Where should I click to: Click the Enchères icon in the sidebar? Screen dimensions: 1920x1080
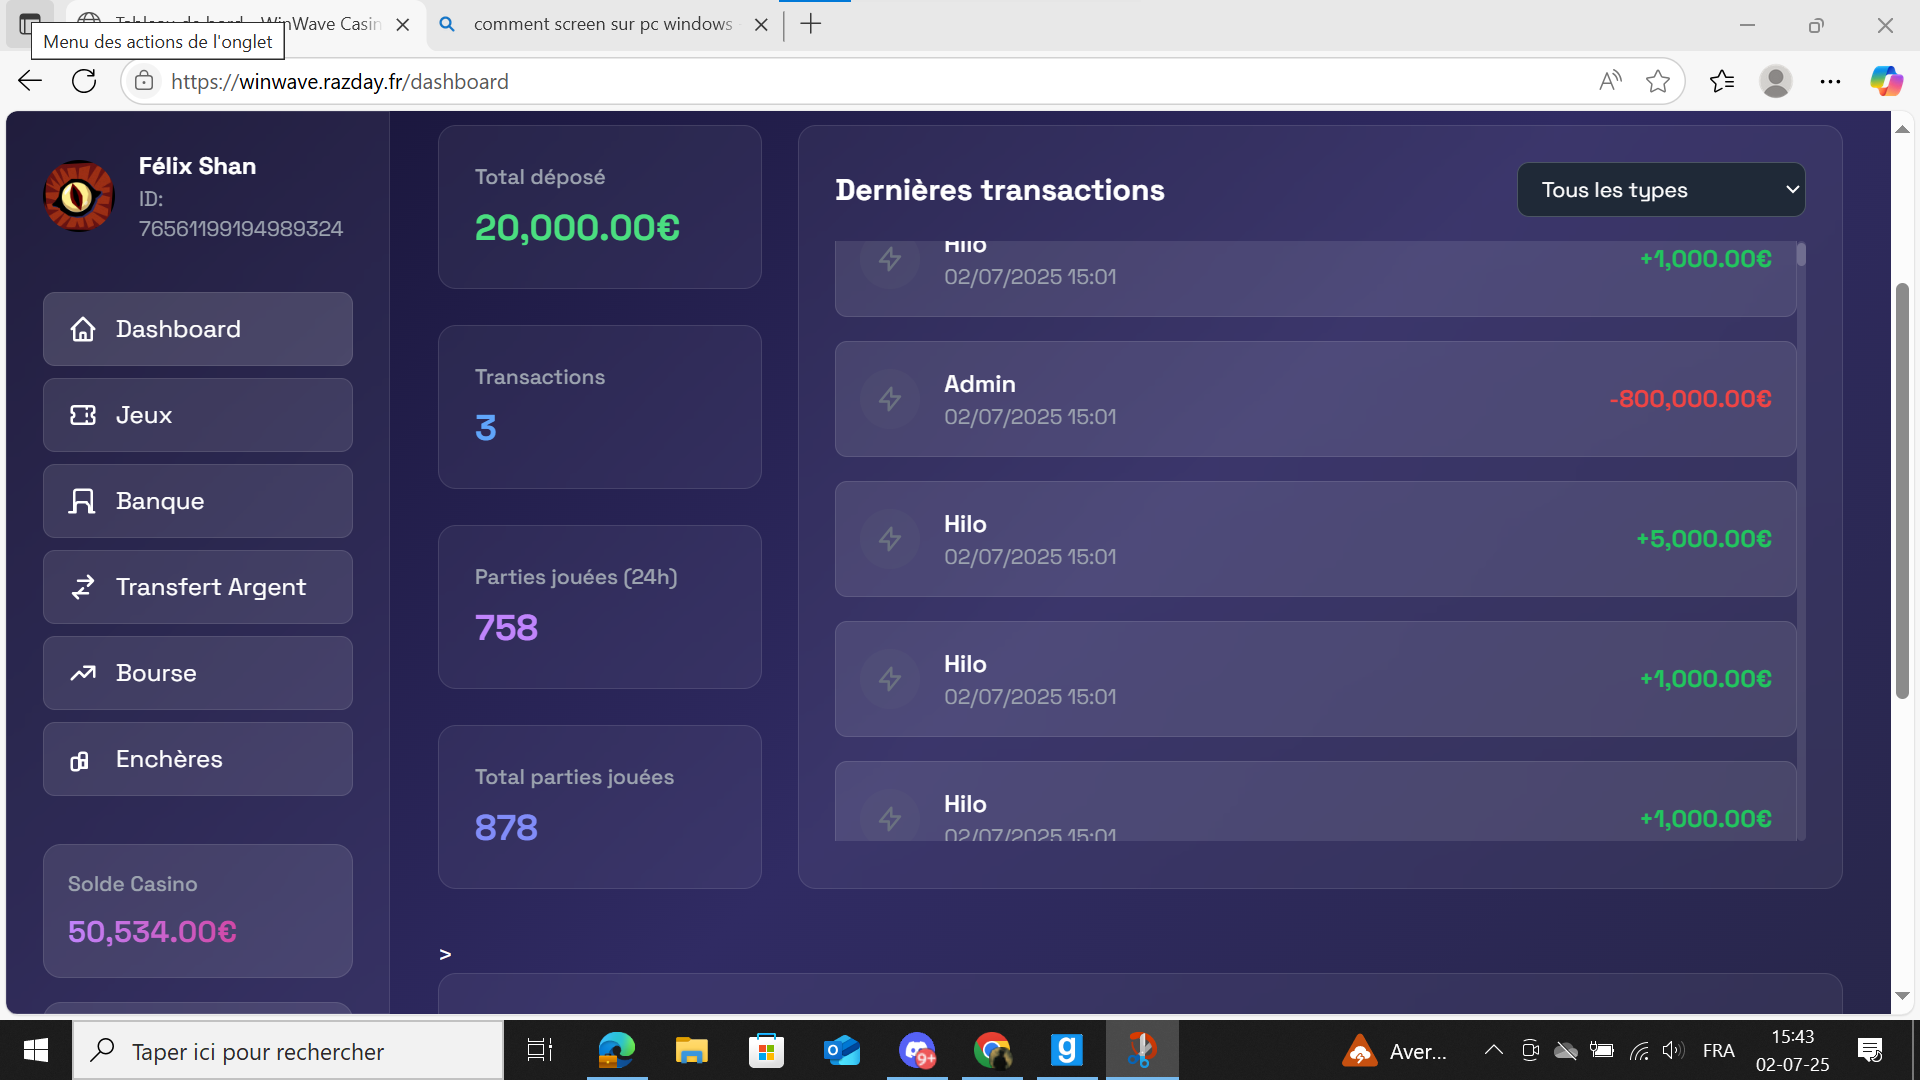[80, 761]
